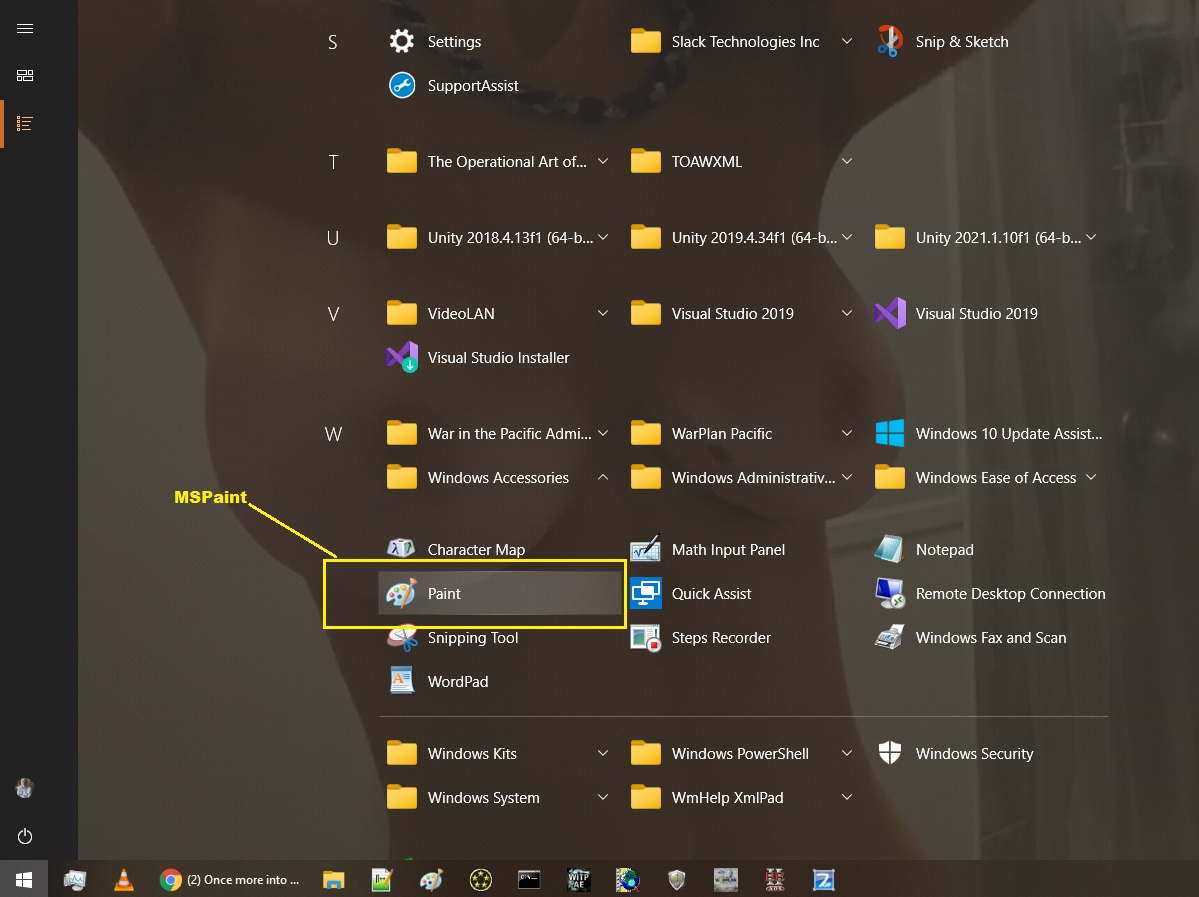Collapse Windows Accessories folder chevron
Image resolution: width=1199 pixels, height=897 pixels.
pyautogui.click(x=603, y=477)
